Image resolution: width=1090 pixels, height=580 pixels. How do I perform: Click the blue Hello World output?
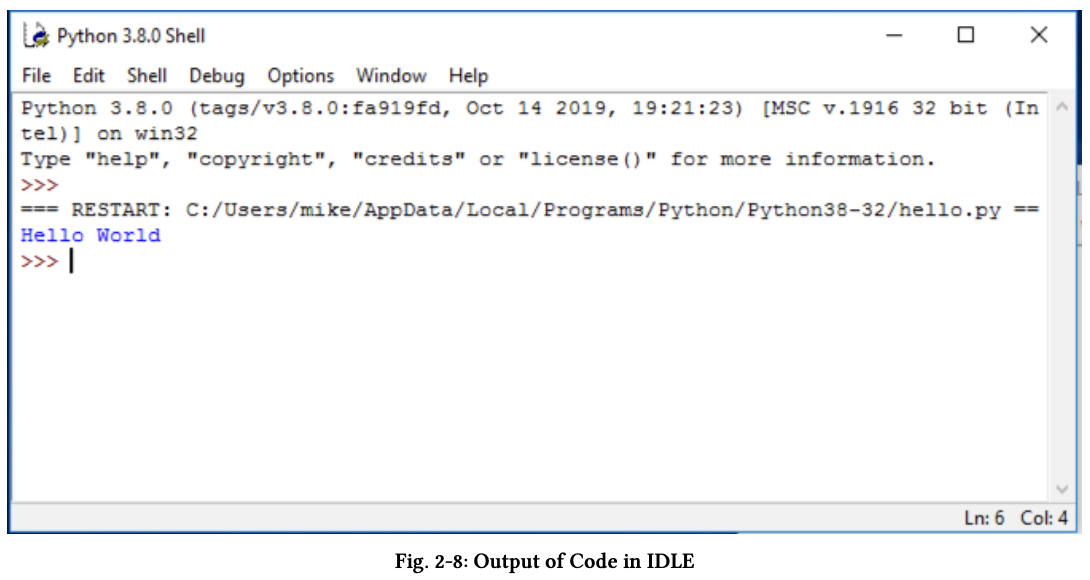pyautogui.click(x=90, y=236)
